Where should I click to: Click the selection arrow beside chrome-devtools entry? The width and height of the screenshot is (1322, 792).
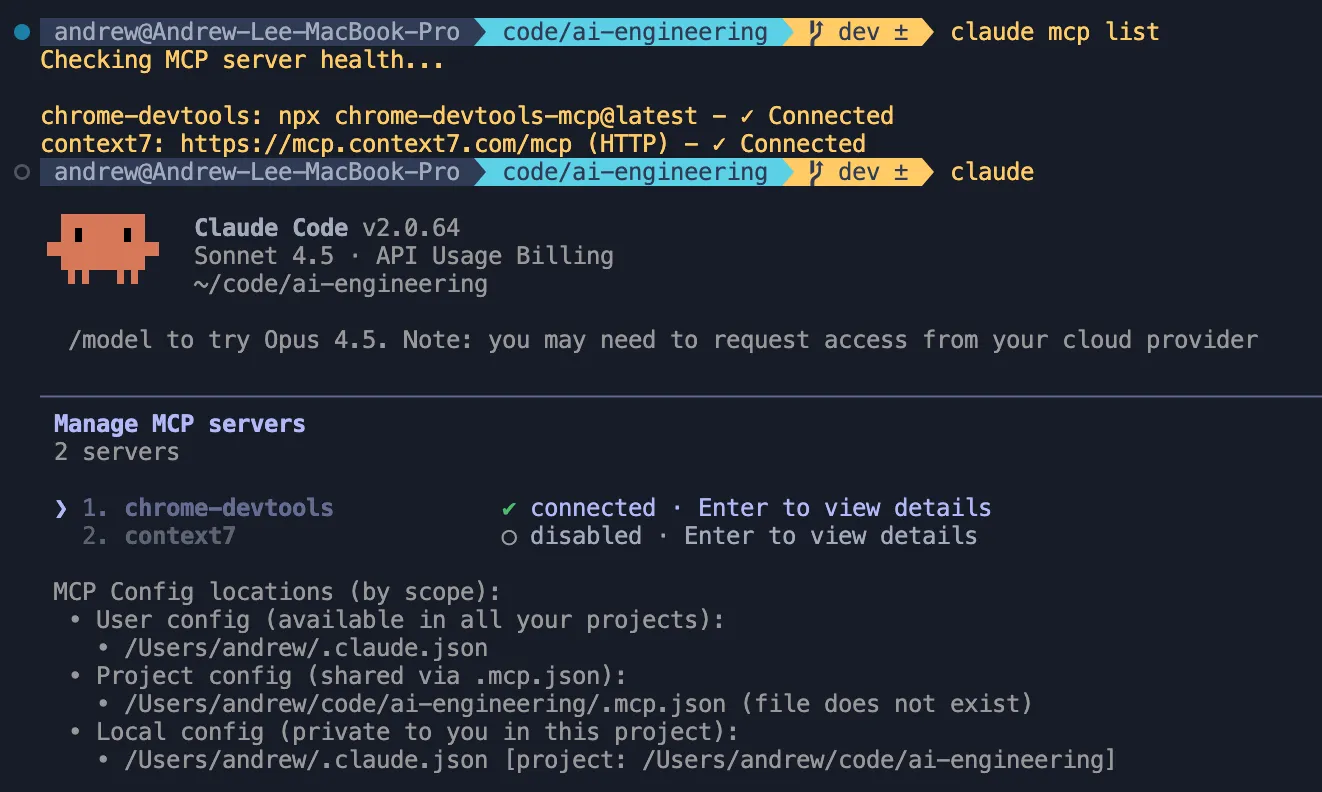pyautogui.click(x=60, y=507)
